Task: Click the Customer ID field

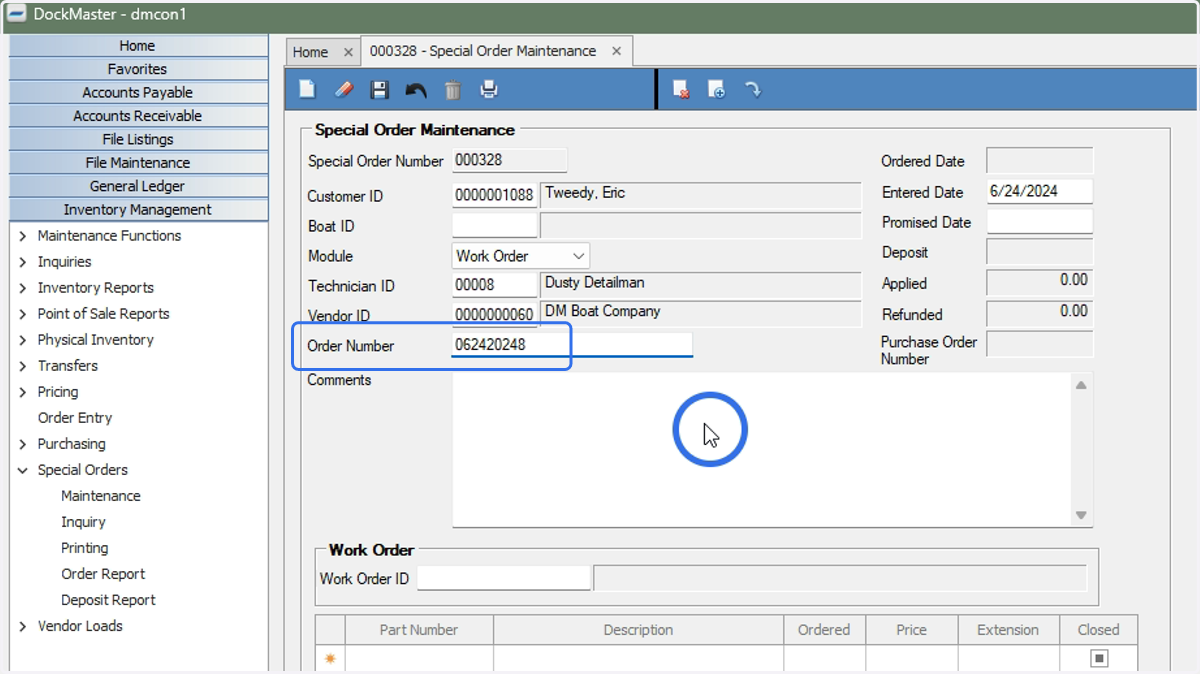Action: click(494, 196)
